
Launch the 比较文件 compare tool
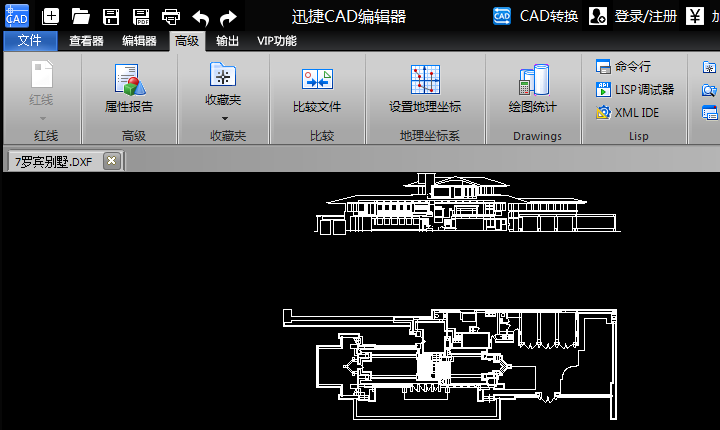[317, 90]
